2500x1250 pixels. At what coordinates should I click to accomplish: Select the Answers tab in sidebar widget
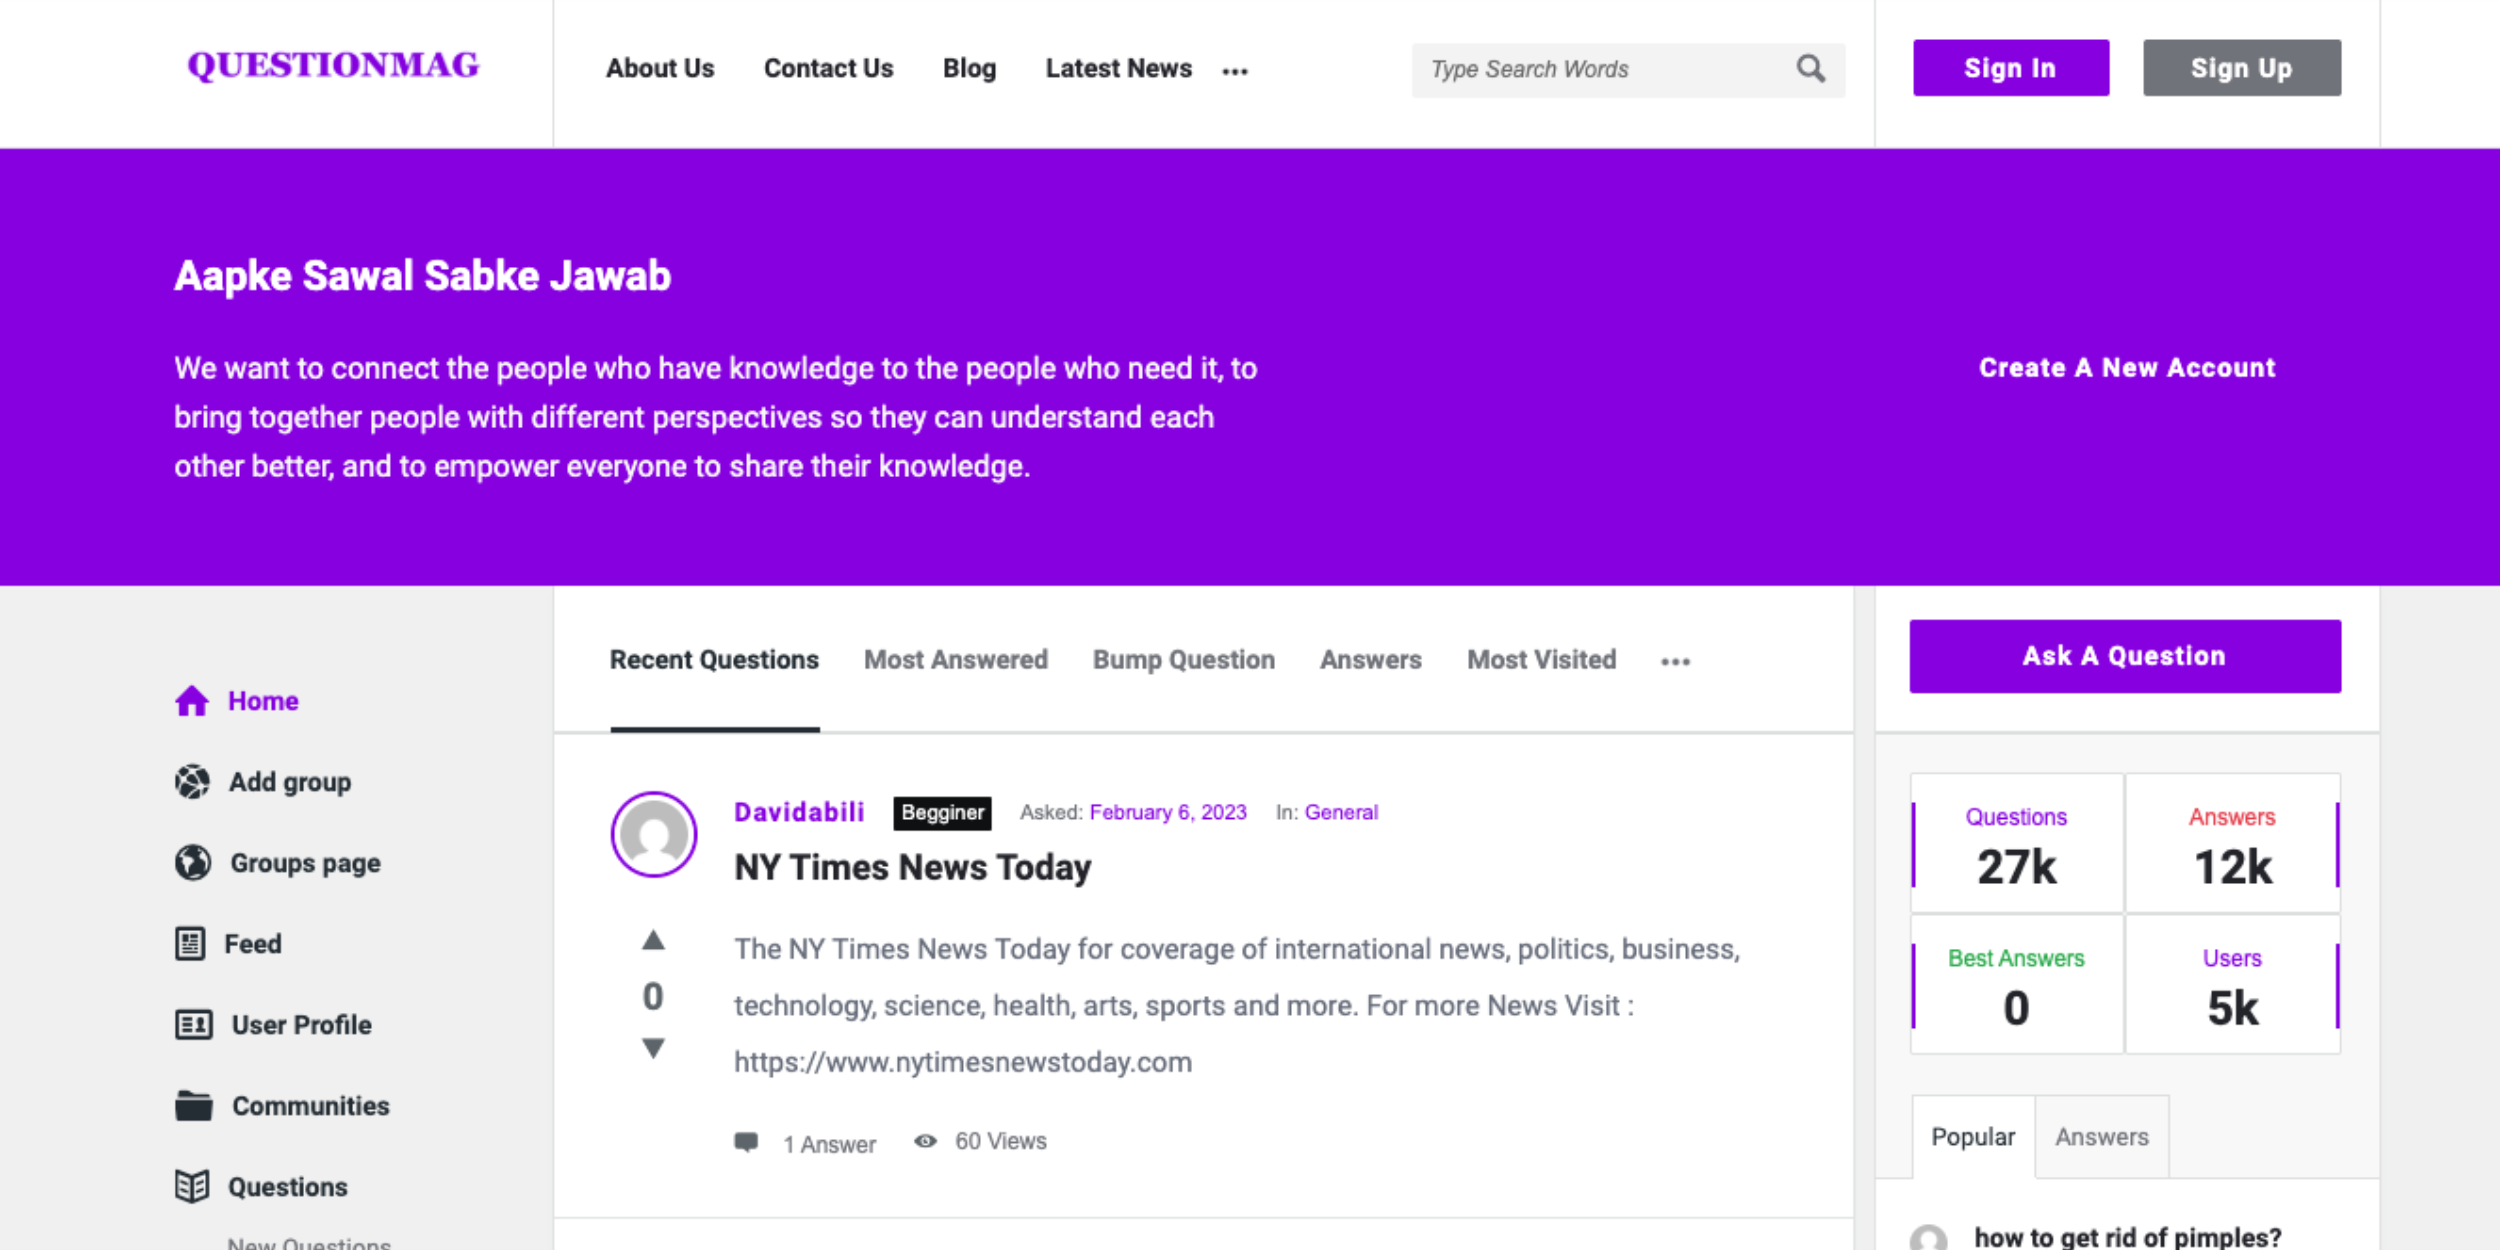click(2101, 1137)
